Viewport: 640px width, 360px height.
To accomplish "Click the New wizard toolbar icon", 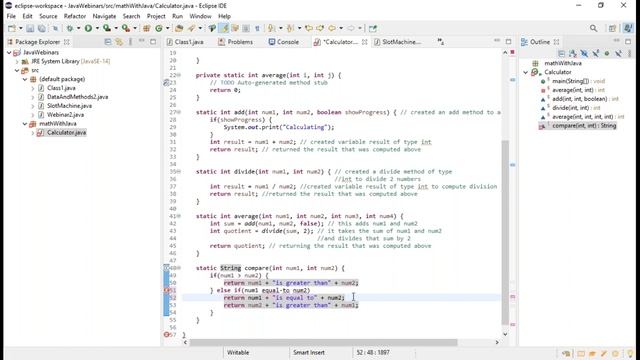I will pyautogui.click(x=12, y=29).
